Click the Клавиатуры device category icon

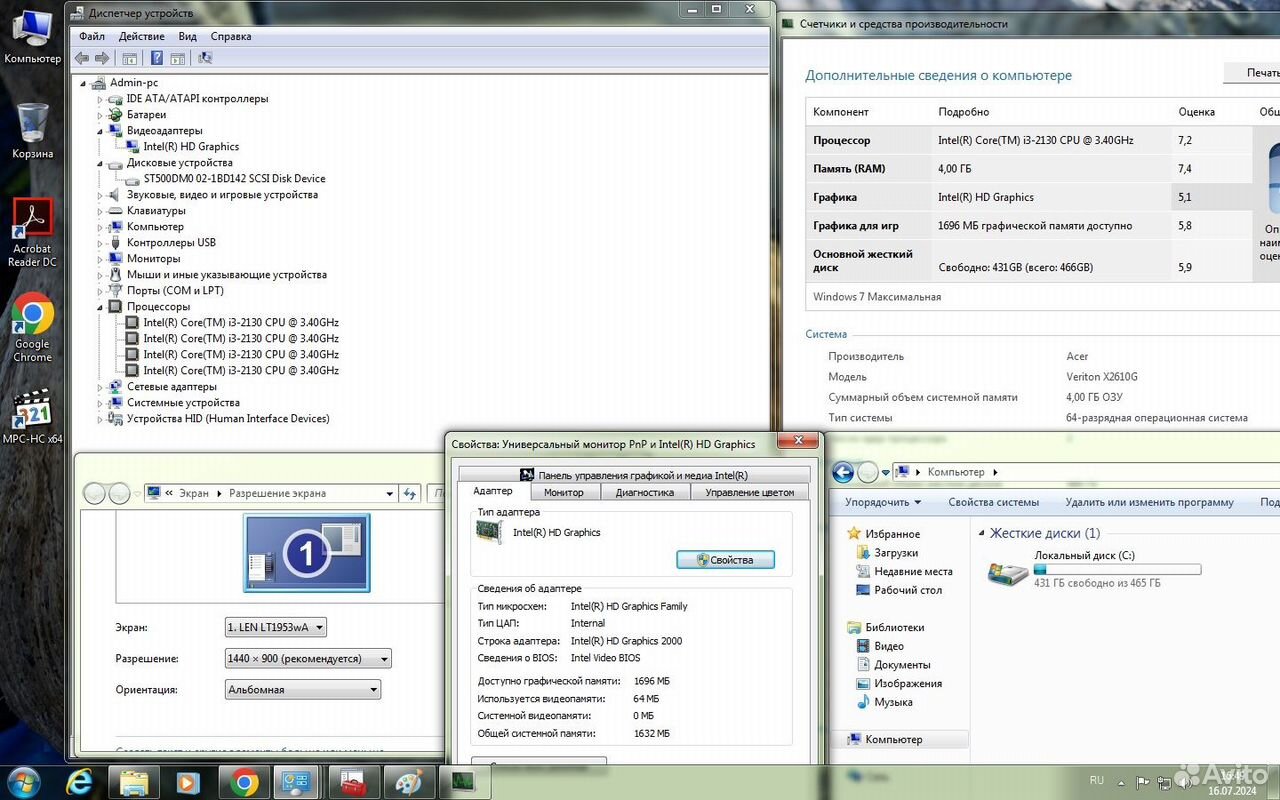(116, 211)
